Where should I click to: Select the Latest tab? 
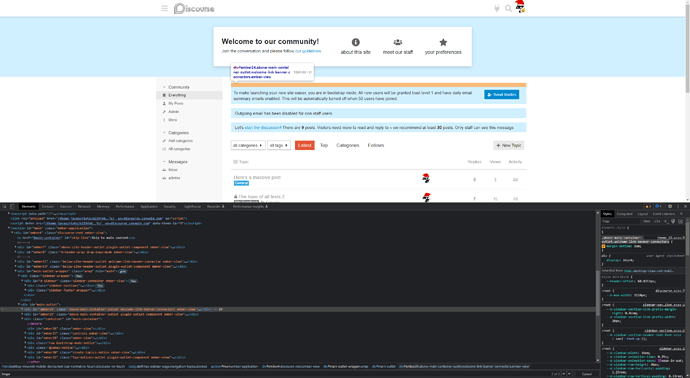pos(305,145)
